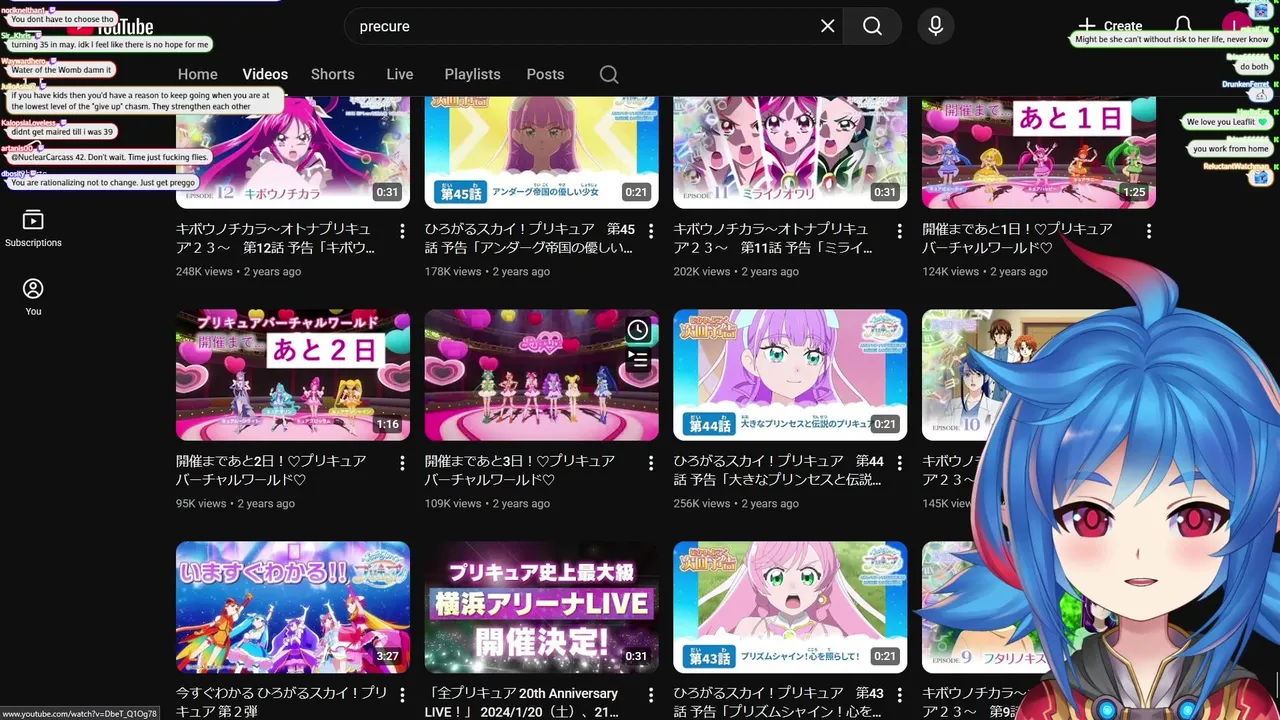Open options menu for 第43話 video
This screenshot has height=720, width=1280.
click(x=900, y=695)
